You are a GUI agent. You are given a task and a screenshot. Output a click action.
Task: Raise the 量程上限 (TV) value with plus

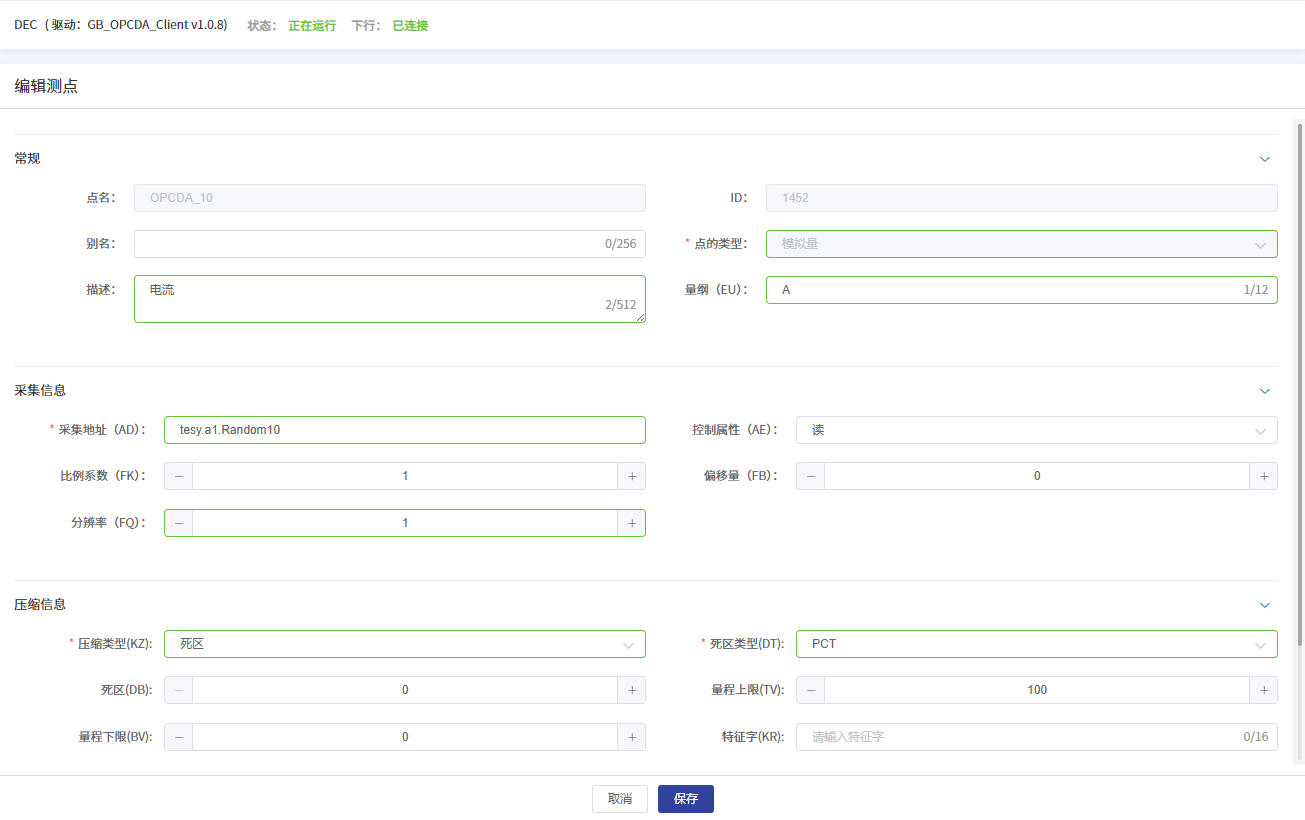tap(1263, 690)
